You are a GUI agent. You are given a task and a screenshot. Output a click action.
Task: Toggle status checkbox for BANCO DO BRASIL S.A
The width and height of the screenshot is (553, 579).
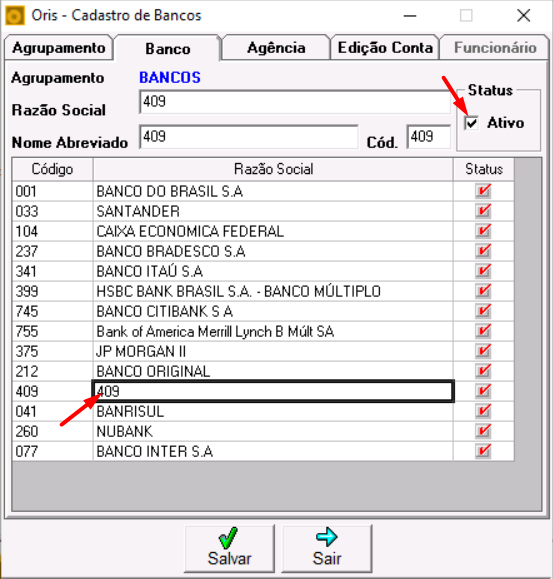coord(483,191)
